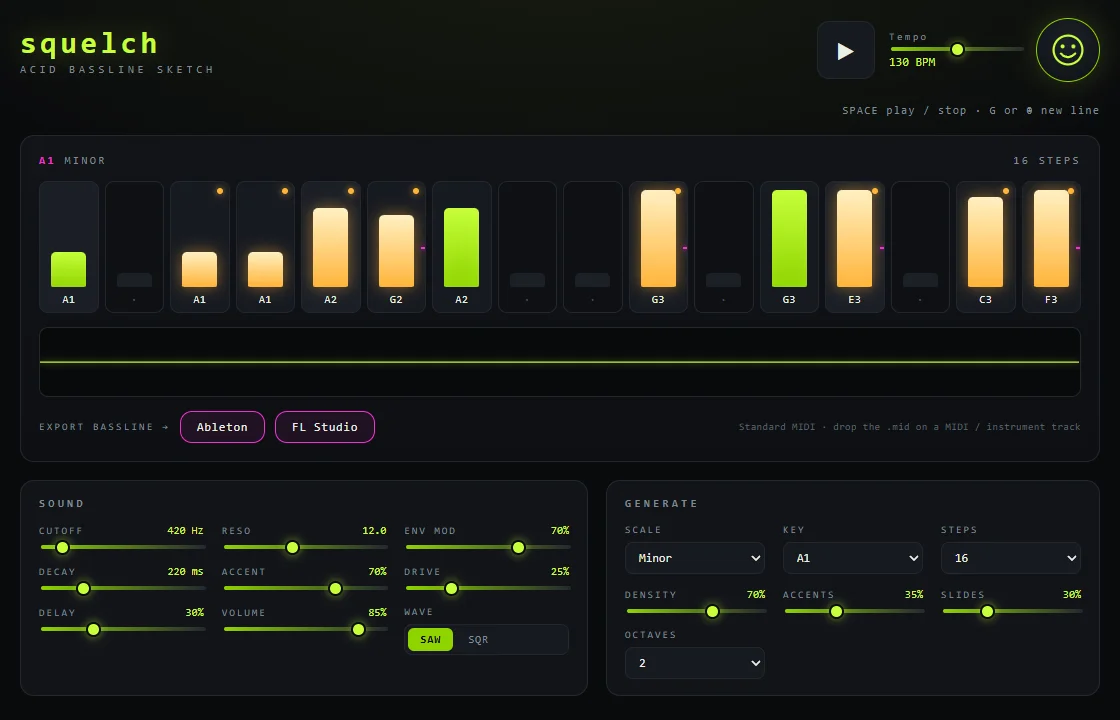Export the bassline to FL Studio
1120x720 pixels.
pyautogui.click(x=325, y=427)
